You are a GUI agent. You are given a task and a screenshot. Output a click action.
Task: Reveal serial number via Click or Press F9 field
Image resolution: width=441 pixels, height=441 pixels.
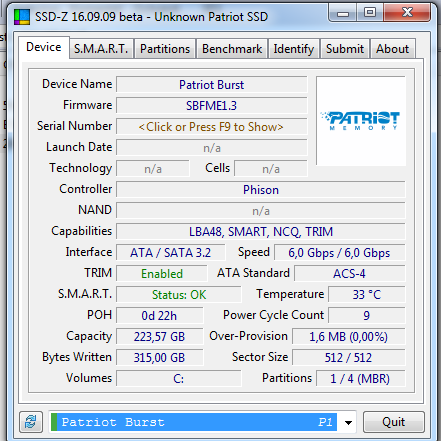coord(211,127)
